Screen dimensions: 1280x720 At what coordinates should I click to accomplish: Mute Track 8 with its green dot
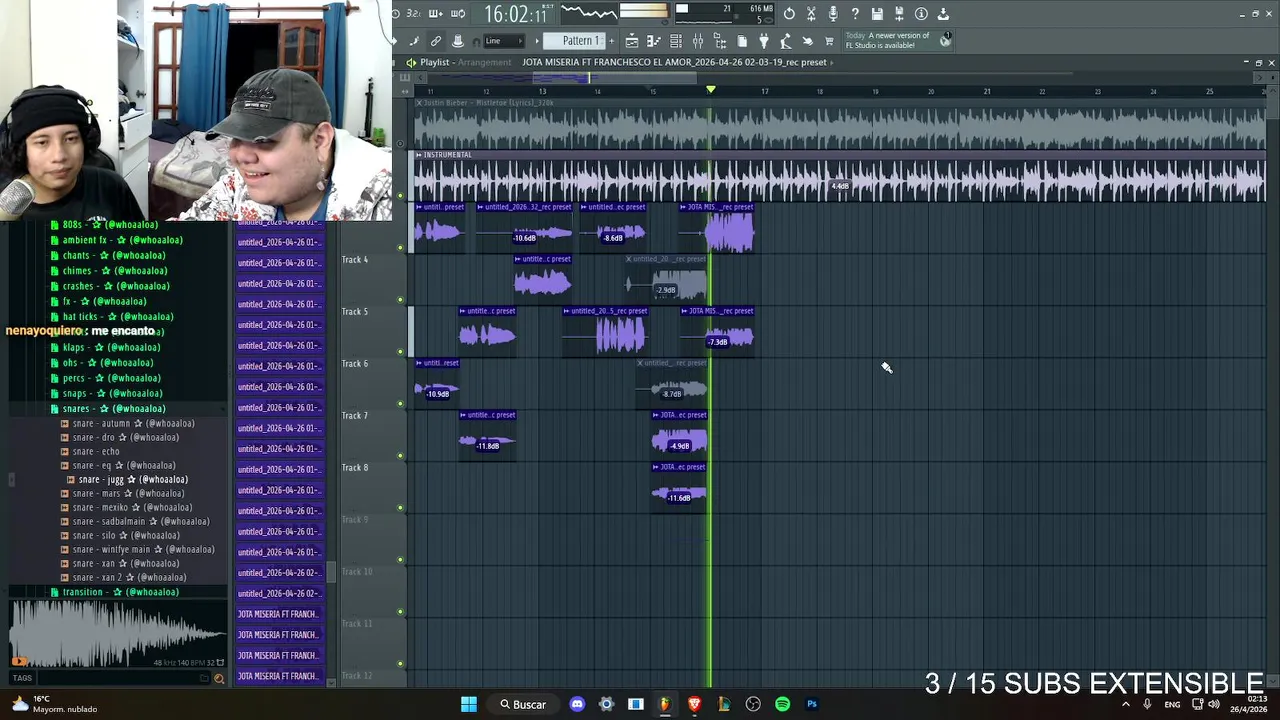[x=401, y=507]
